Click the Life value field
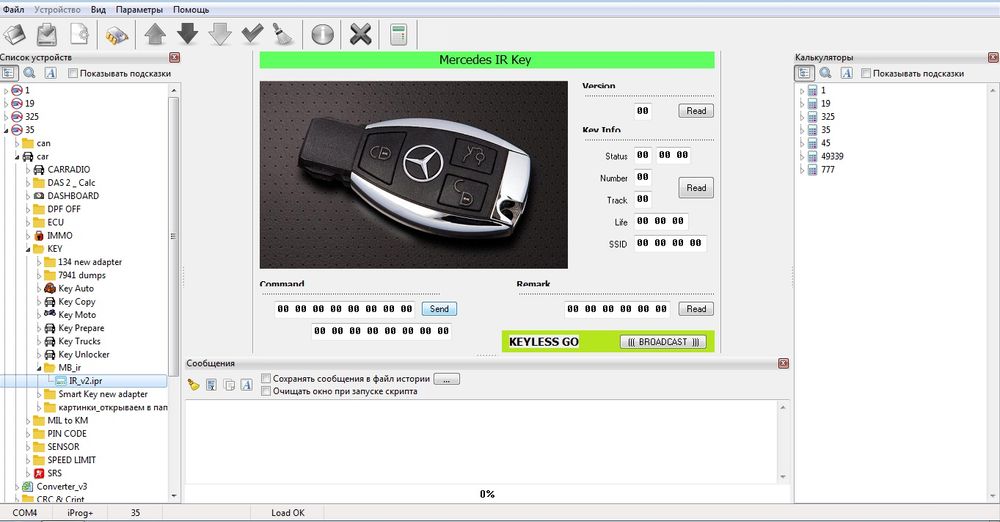Screen dimensions: 1000x522 [x=661, y=221]
